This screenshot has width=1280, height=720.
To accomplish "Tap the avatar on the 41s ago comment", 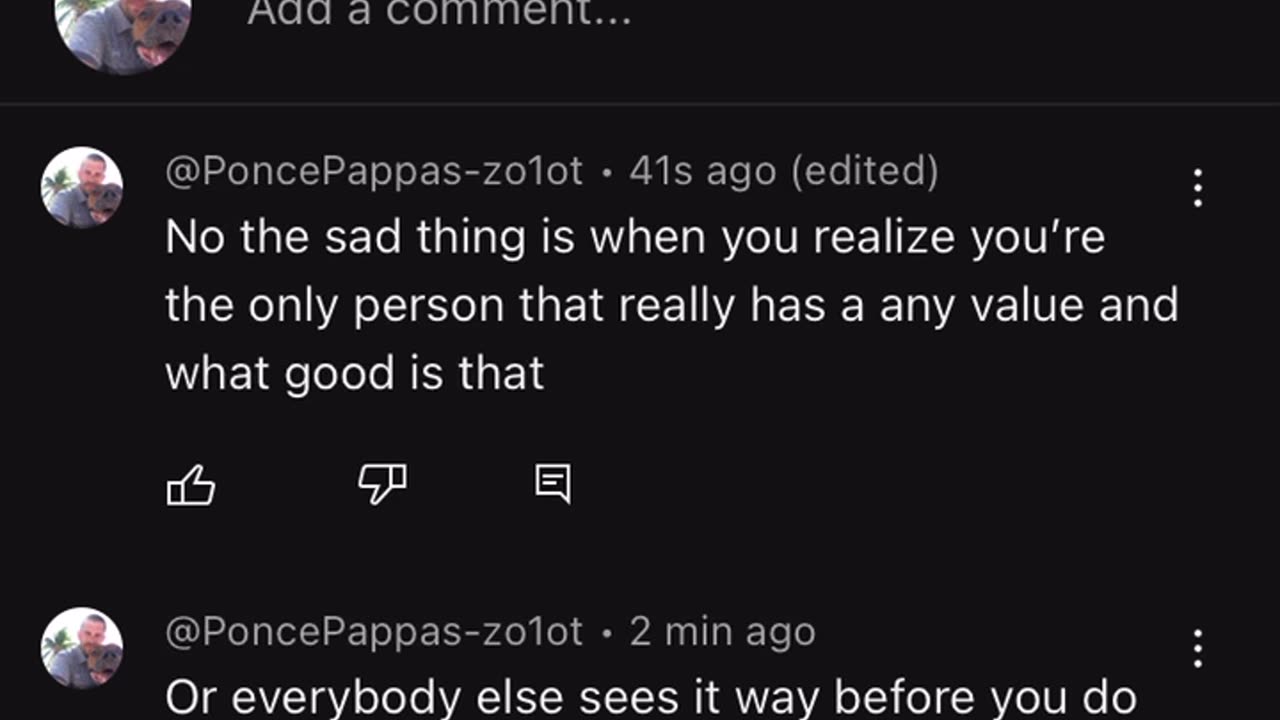I will click(x=82, y=188).
